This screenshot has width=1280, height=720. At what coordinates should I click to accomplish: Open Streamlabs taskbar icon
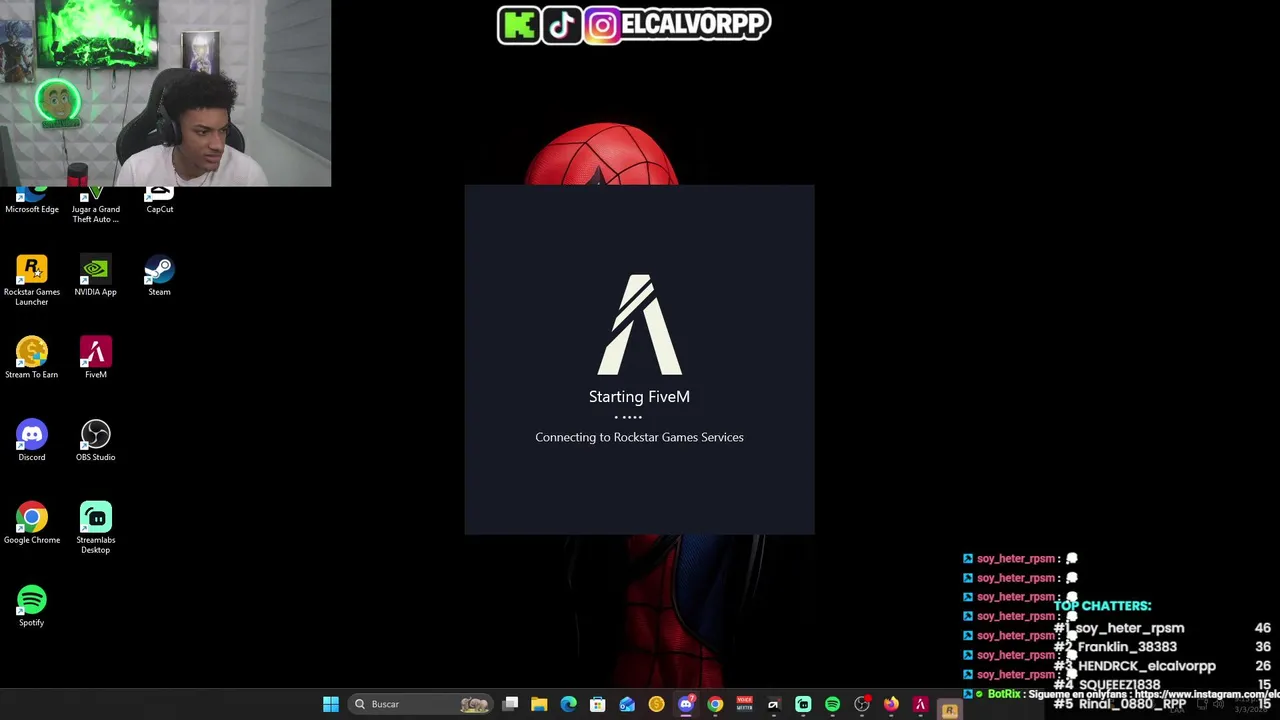click(803, 704)
